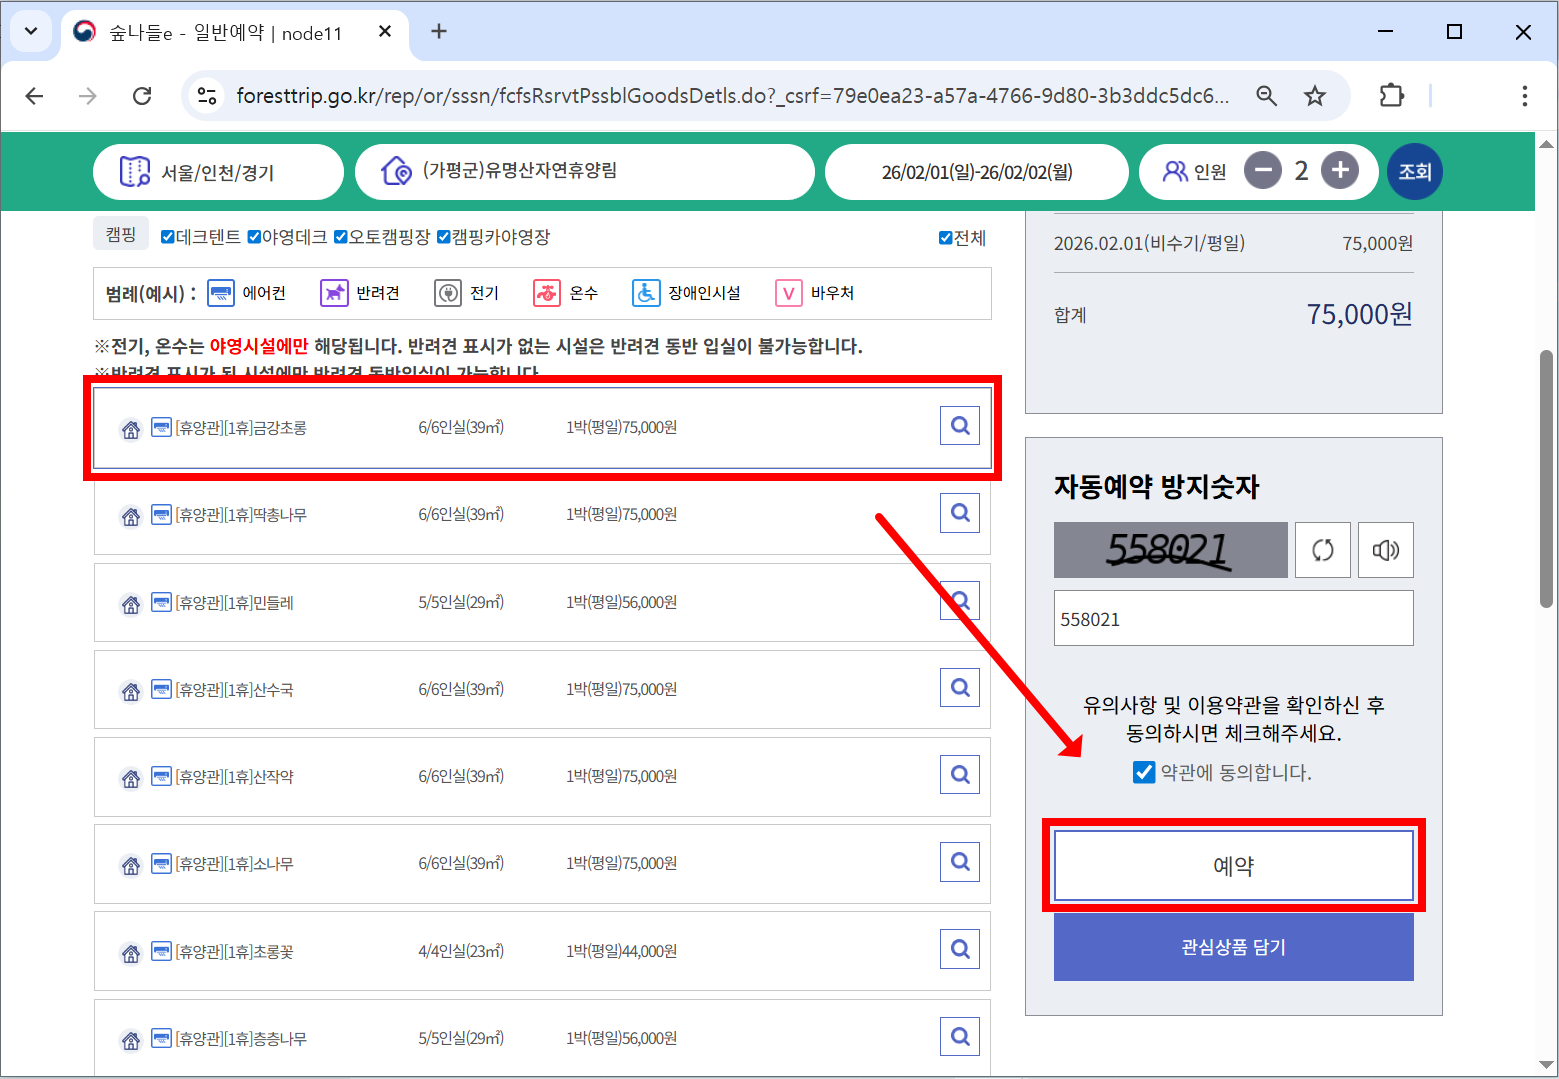Click the page vertical scrollbar thumb
Screen dimensions: 1559x1079
click(1546, 478)
